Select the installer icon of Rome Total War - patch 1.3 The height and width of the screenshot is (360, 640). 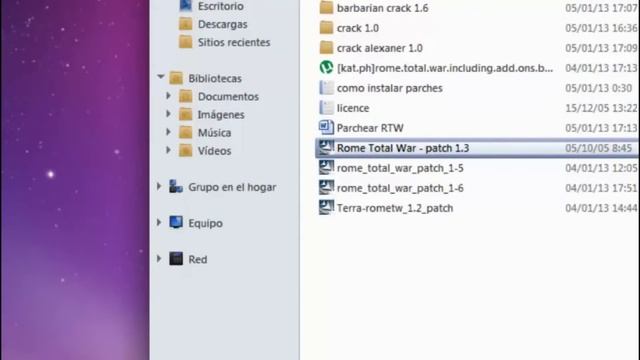[x=326, y=147]
